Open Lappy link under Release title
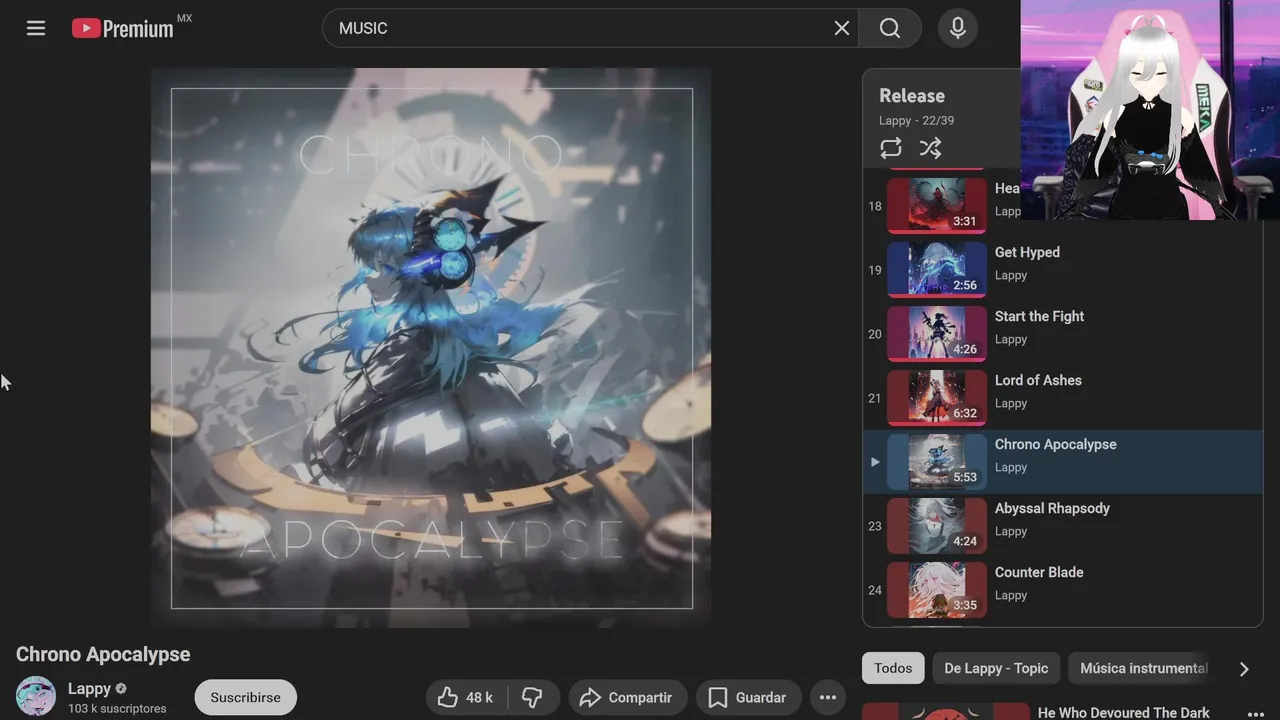 coord(895,120)
